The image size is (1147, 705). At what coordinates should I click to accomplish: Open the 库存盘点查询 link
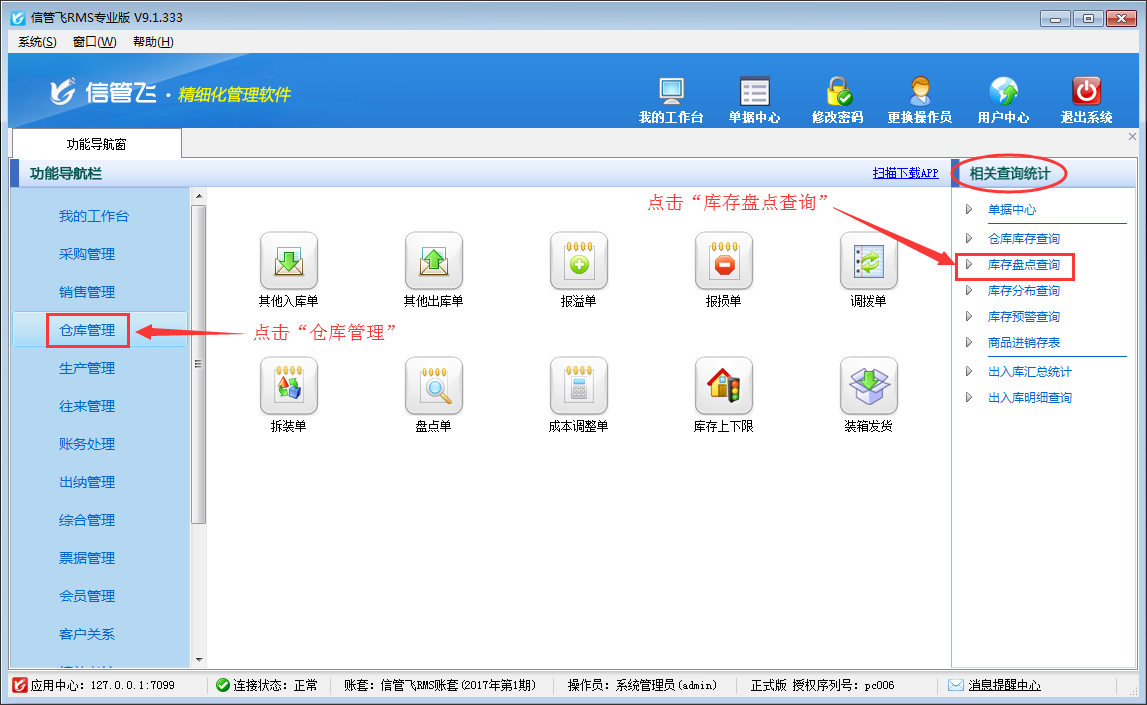coord(1023,266)
